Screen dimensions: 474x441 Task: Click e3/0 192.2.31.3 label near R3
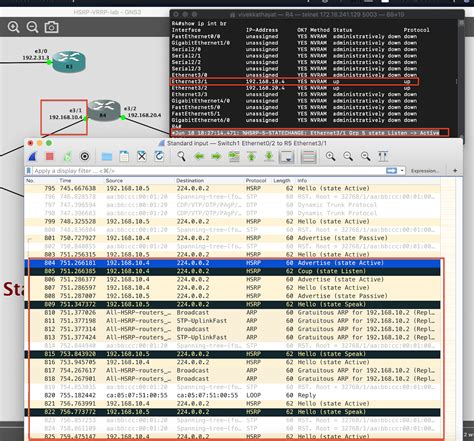[x=36, y=54]
